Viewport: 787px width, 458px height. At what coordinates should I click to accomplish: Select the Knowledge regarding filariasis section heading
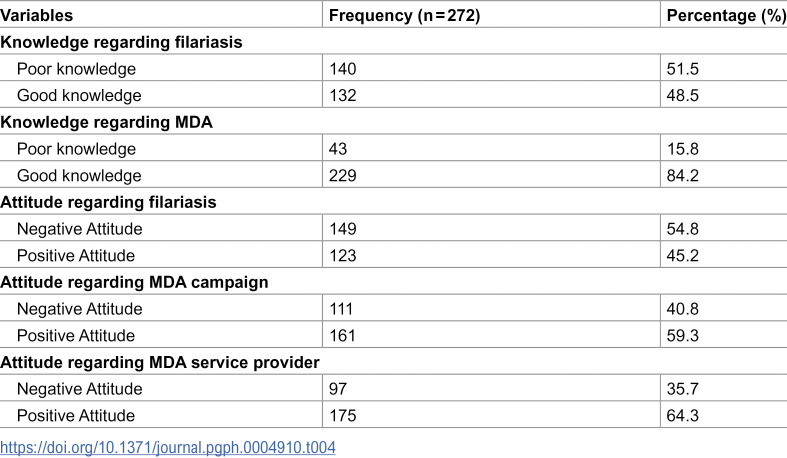[x=121, y=42]
